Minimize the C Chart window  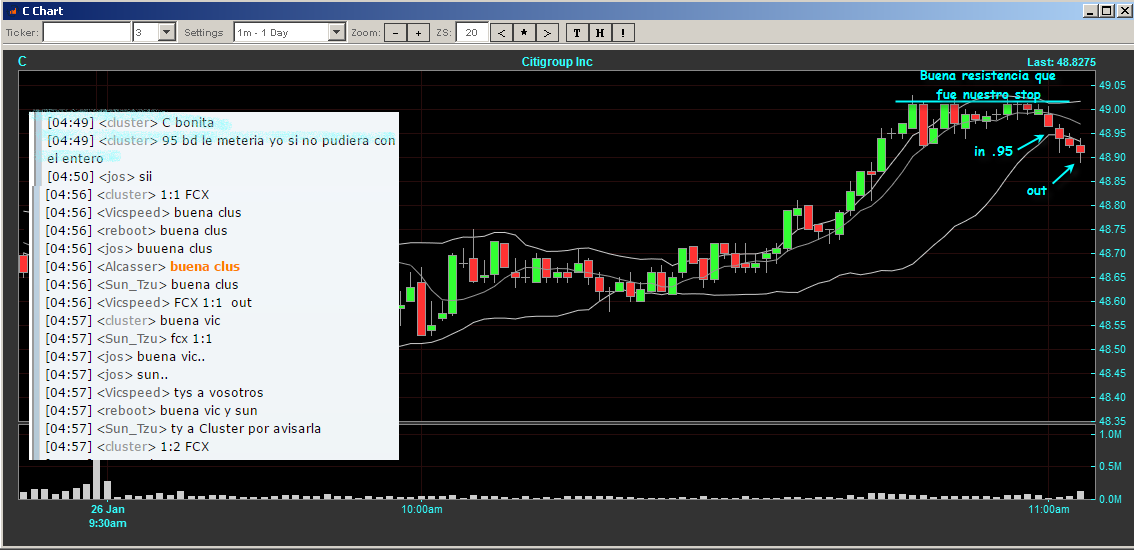(x=1090, y=11)
